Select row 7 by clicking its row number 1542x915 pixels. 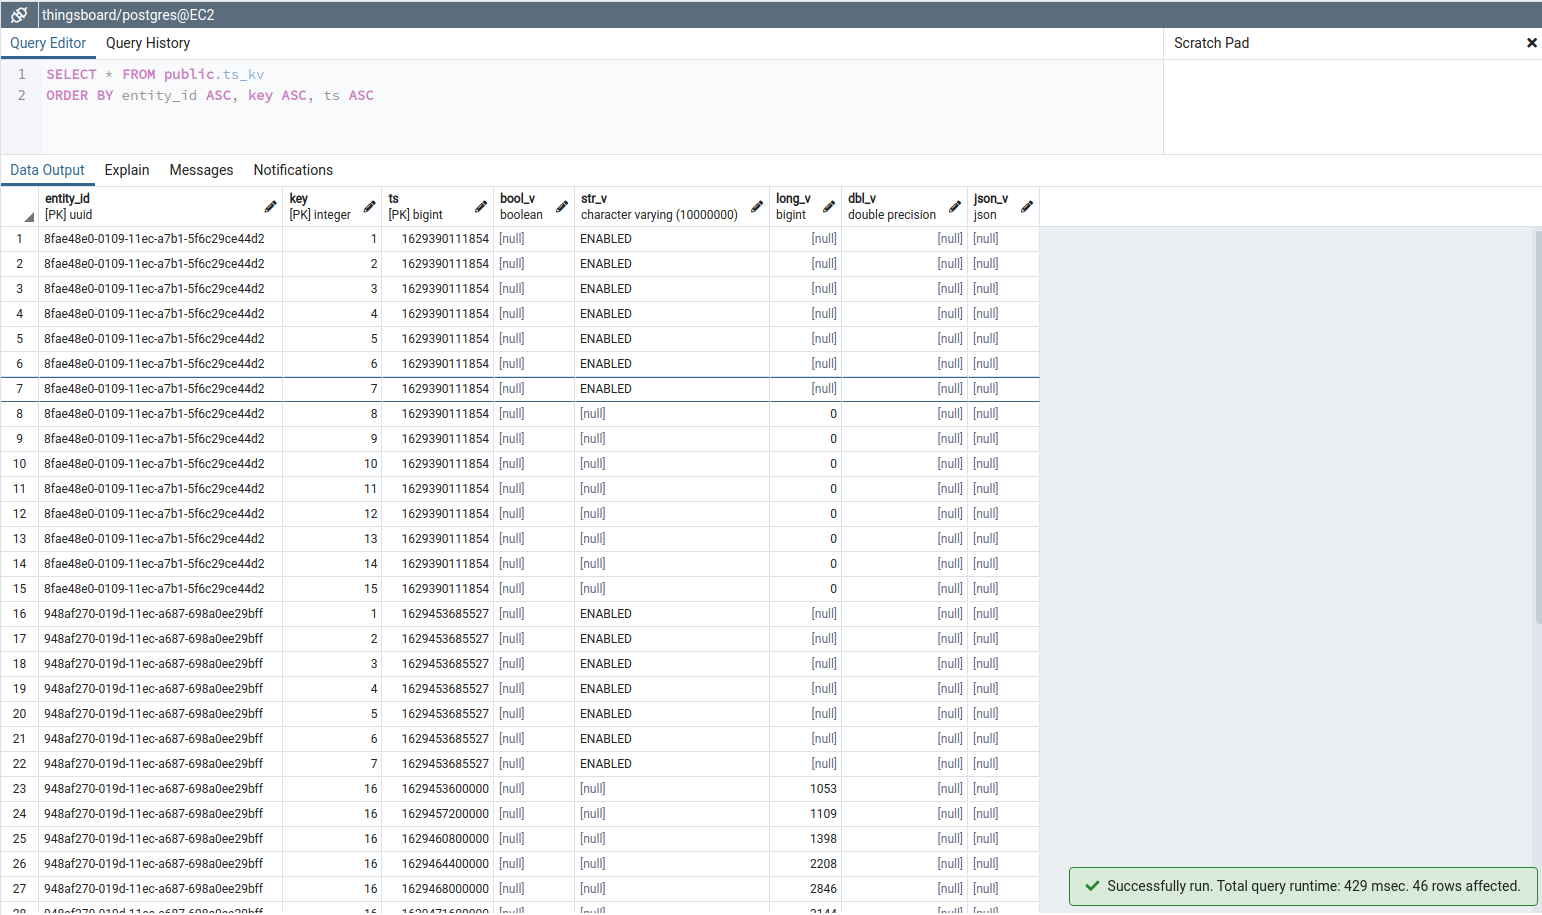click(19, 388)
